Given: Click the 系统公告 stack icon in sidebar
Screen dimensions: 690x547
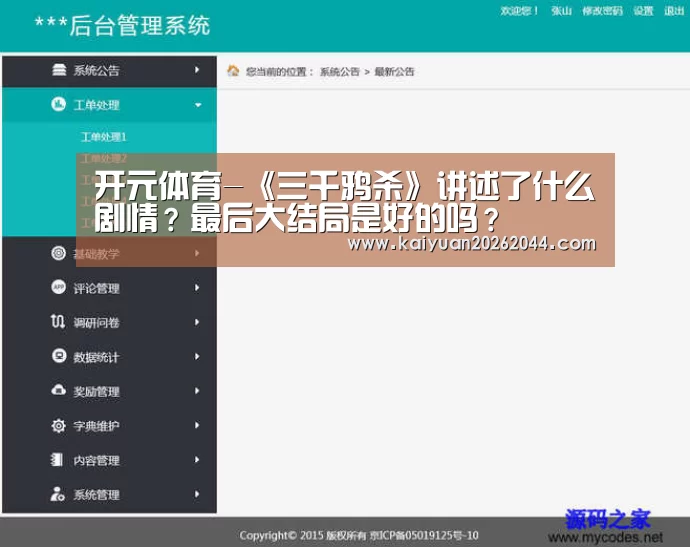Looking at the screenshot, I should [x=59, y=70].
